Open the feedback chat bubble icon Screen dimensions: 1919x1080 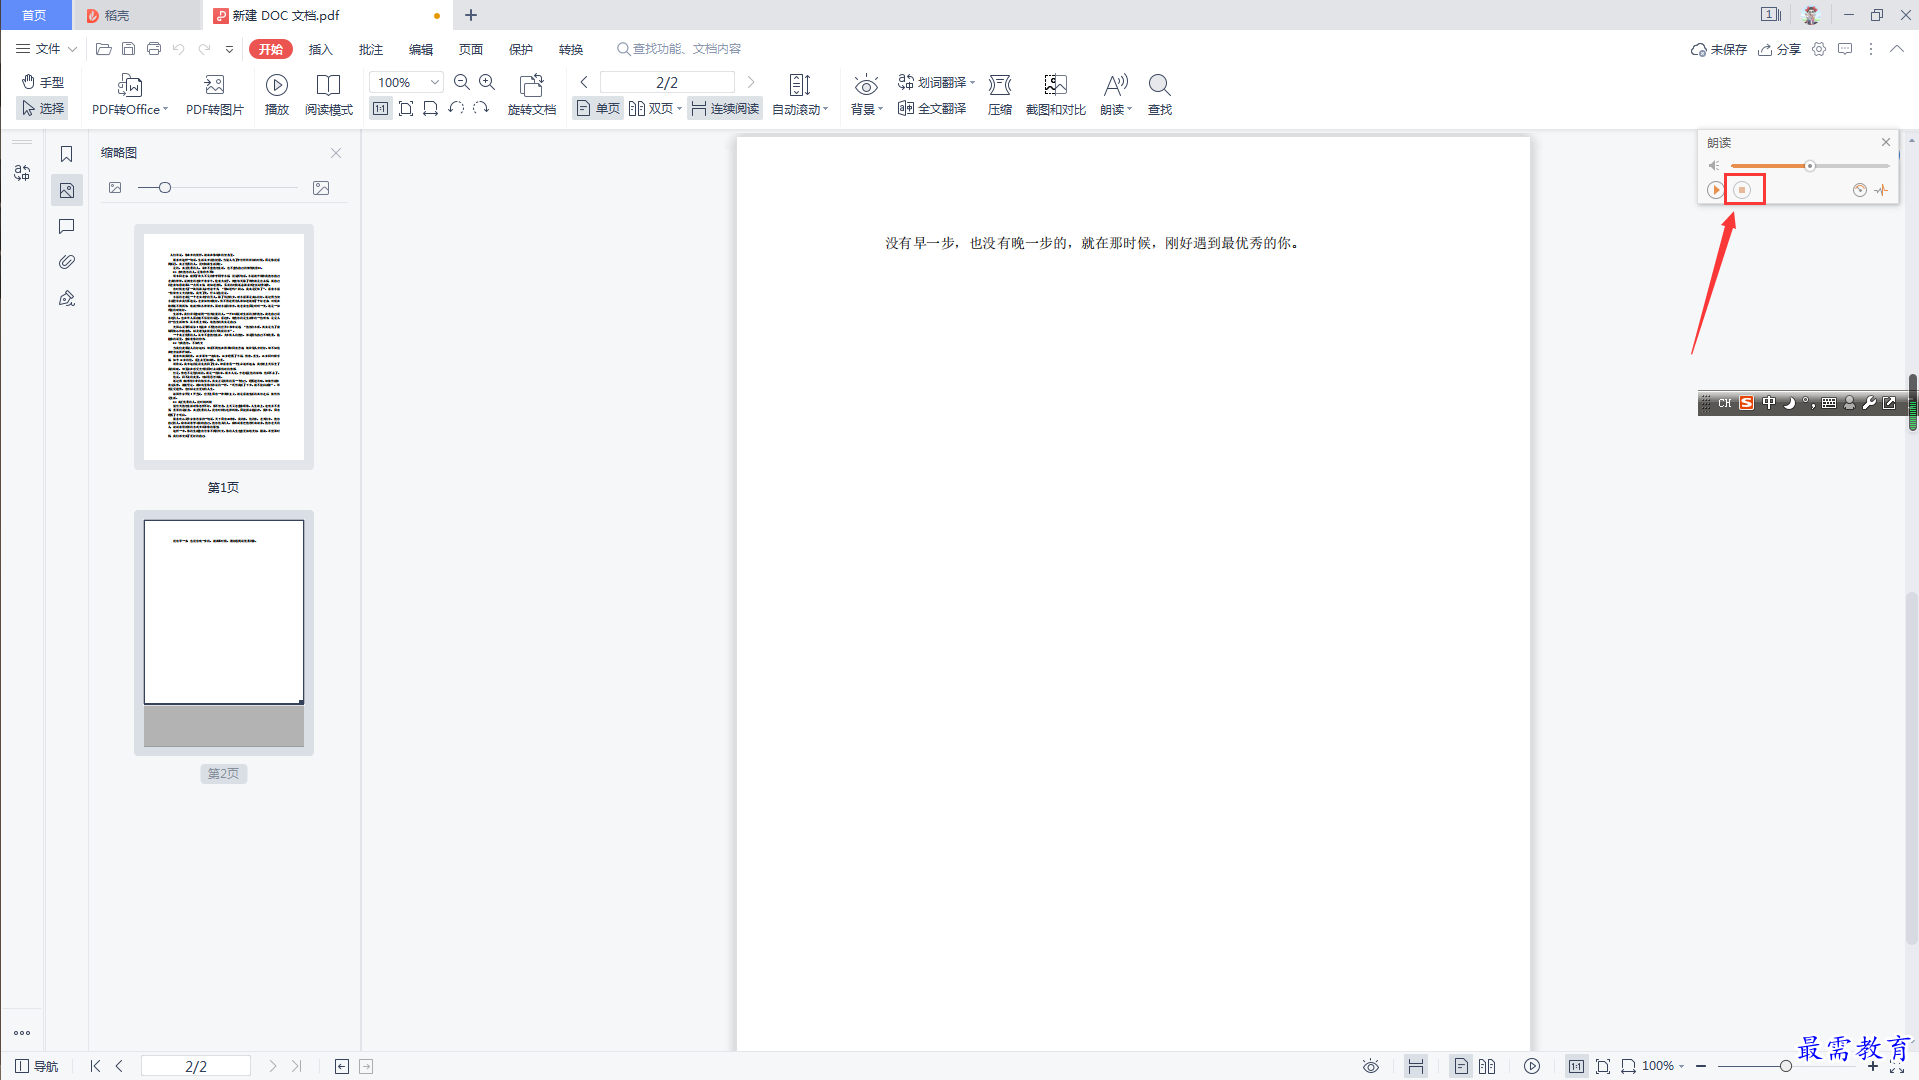coord(1845,49)
